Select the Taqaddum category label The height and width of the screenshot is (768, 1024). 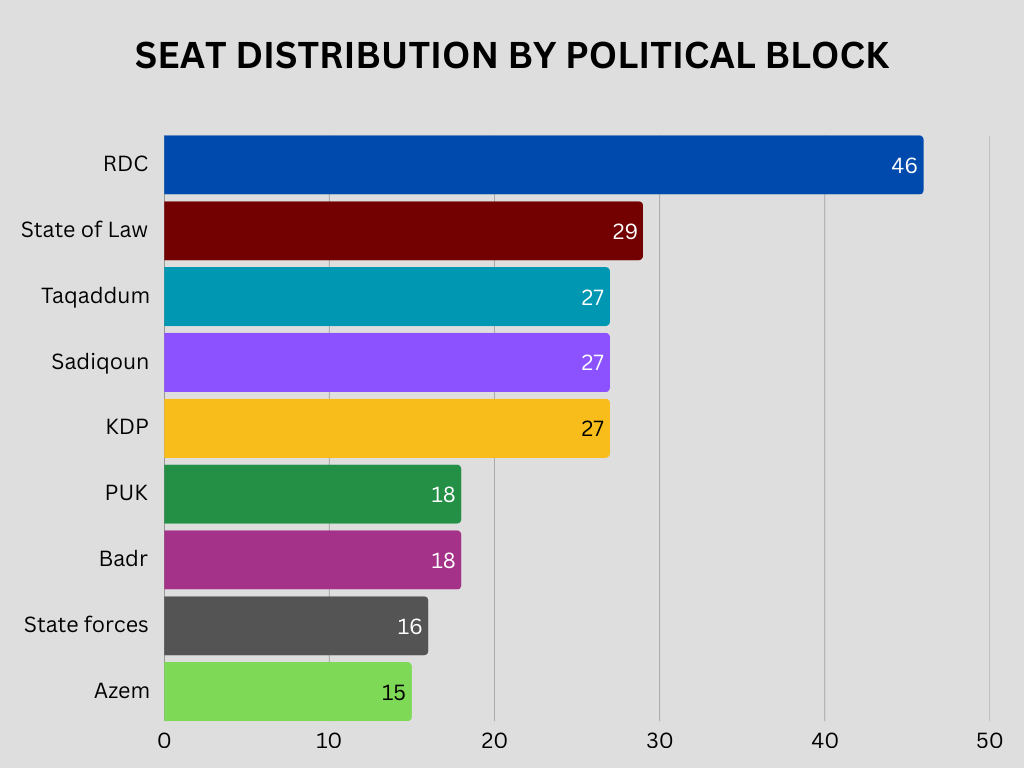tap(96, 296)
